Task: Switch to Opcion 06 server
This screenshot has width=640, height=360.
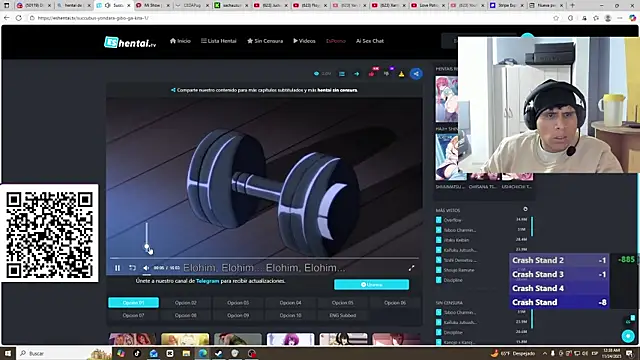Action: (x=395, y=303)
